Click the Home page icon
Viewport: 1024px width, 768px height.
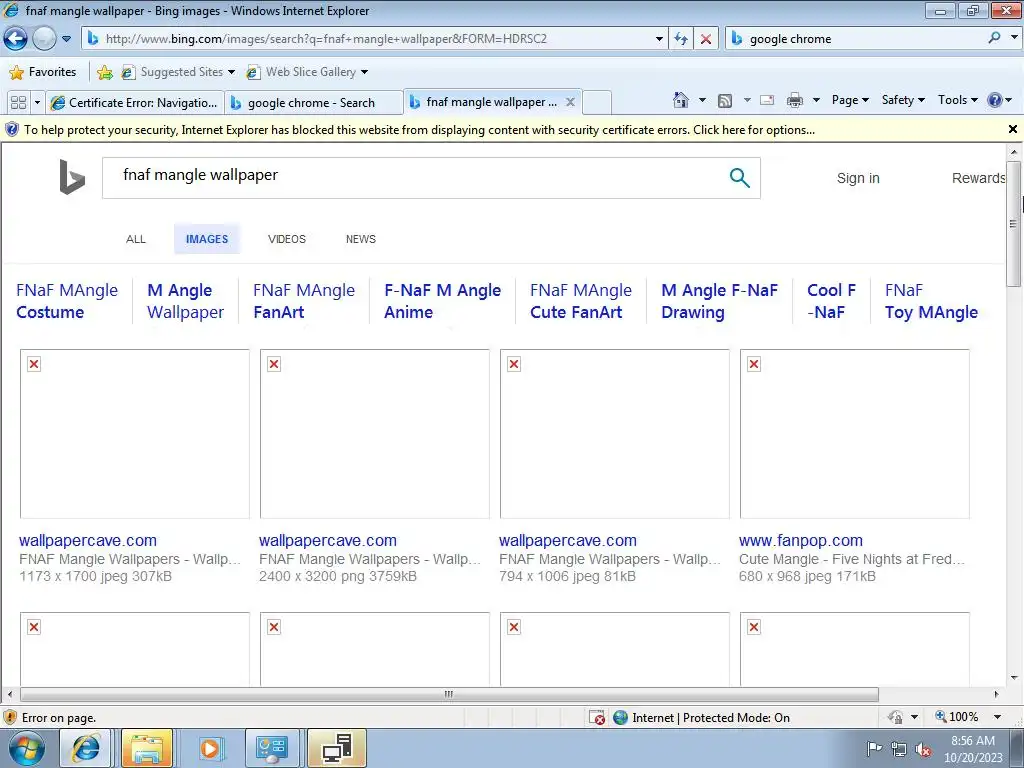[680, 100]
